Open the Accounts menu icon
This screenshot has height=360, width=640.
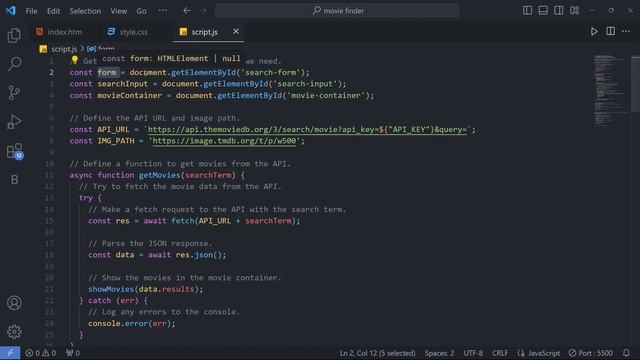click(x=14, y=303)
